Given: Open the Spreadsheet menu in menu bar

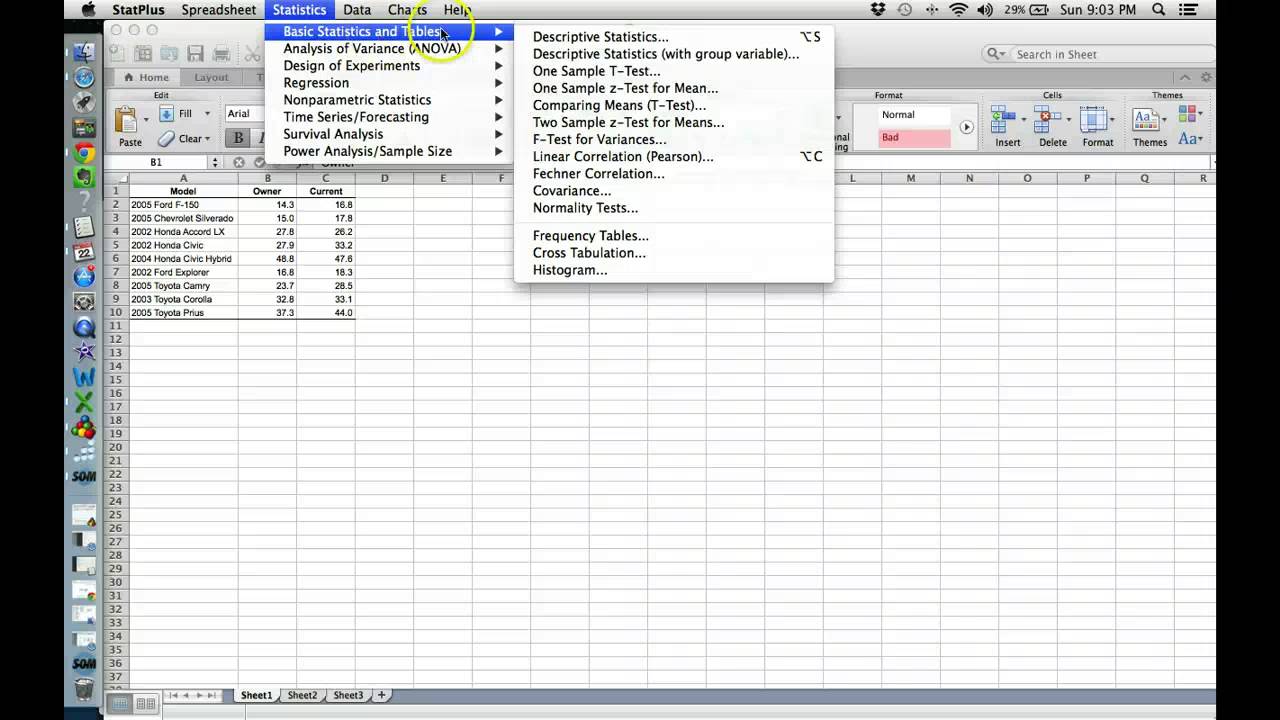Looking at the screenshot, I should pyautogui.click(x=218, y=10).
